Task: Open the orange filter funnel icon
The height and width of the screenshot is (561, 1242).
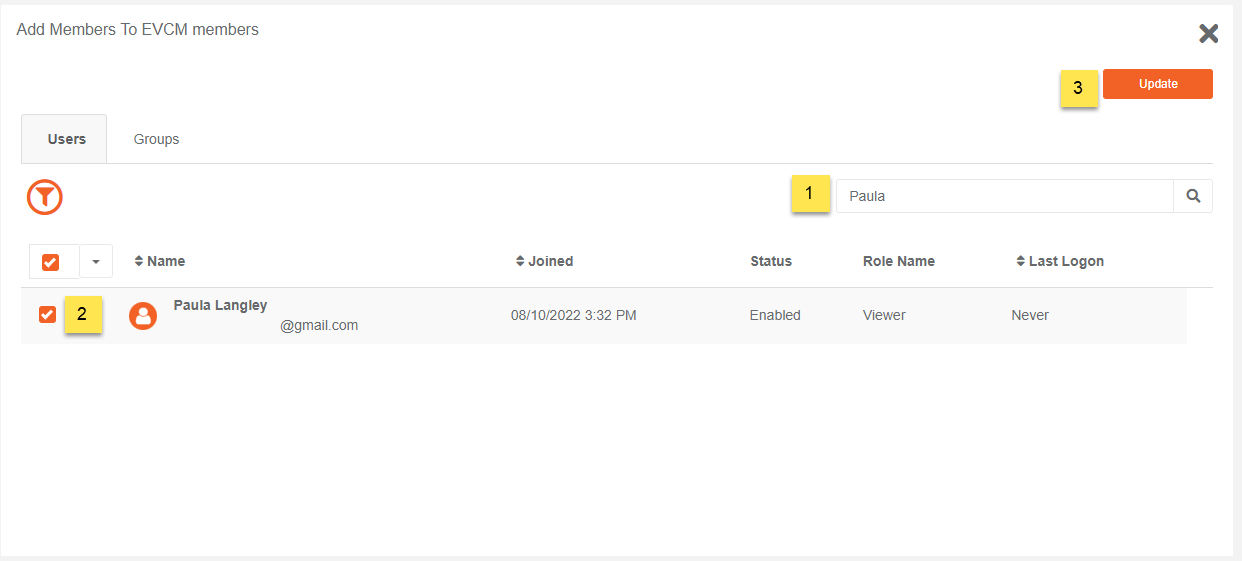Action: click(x=45, y=197)
